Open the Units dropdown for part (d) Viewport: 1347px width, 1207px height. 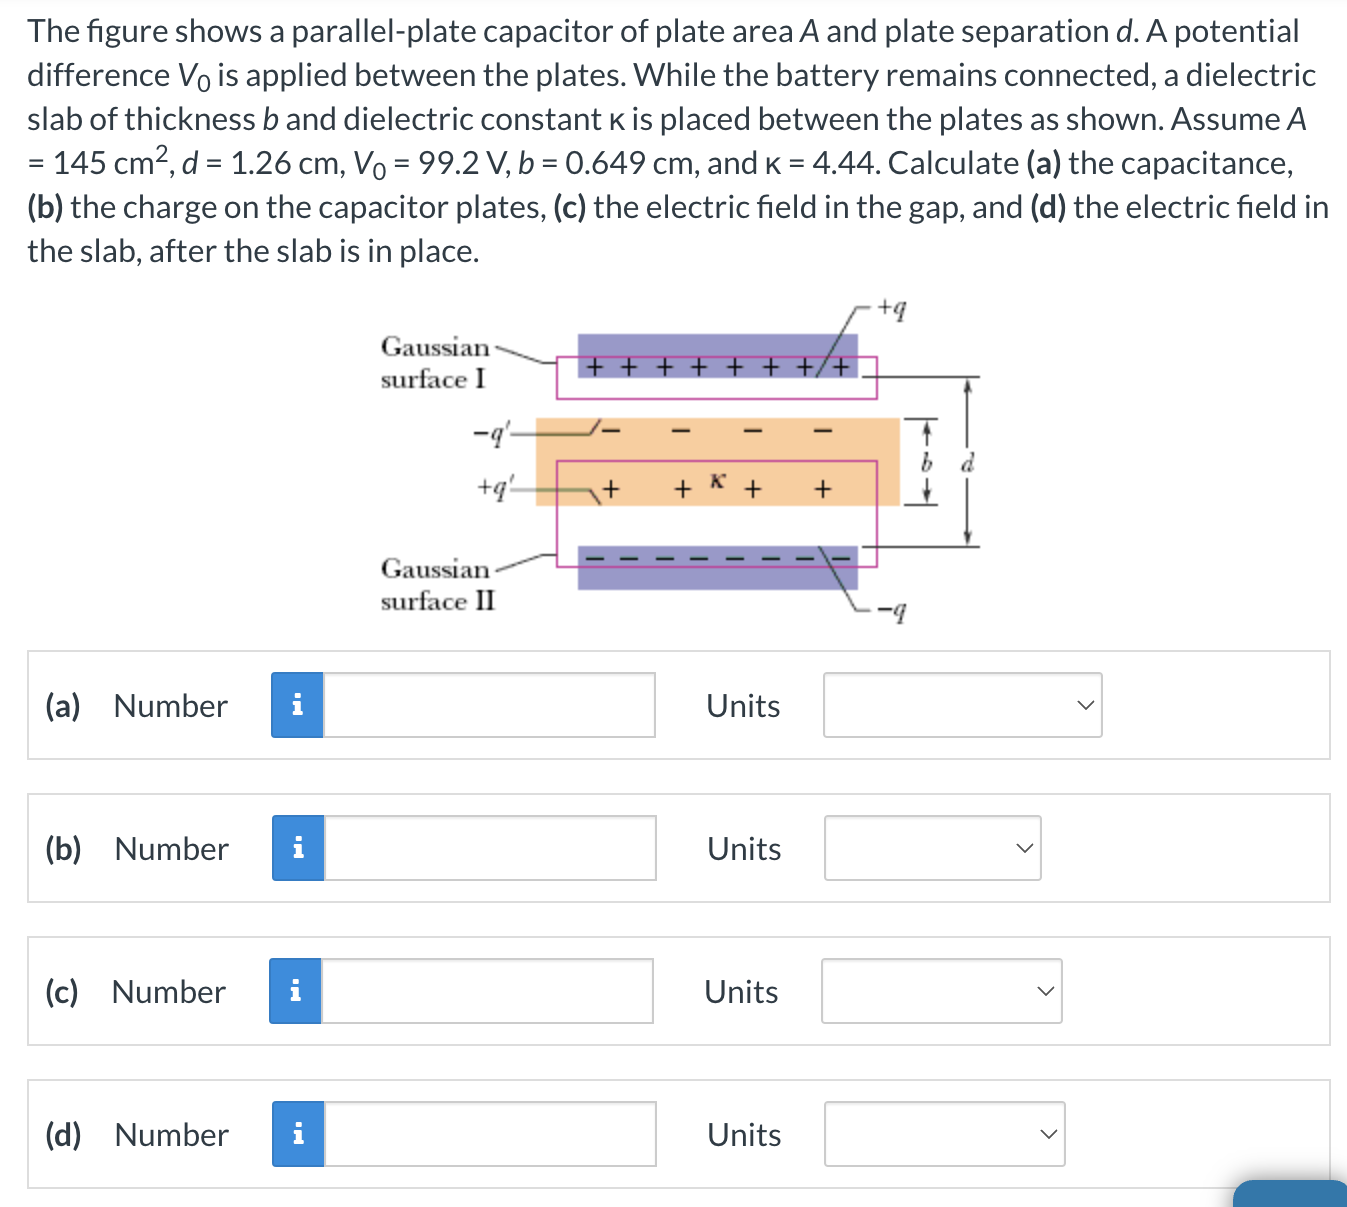tap(943, 1134)
